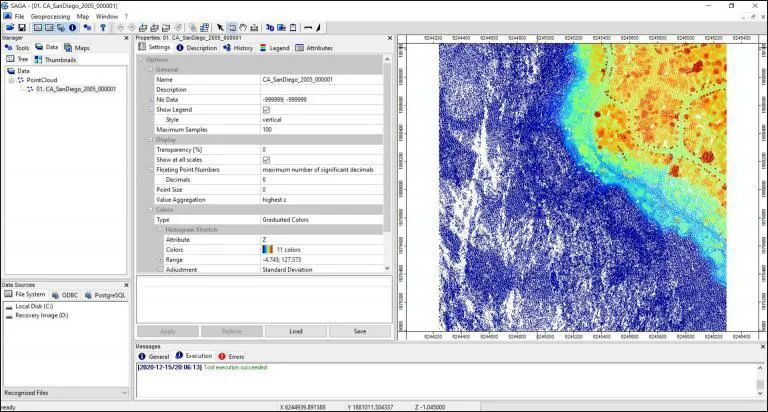Collapse the Histogram Stretch group
768x412 pixels.
[x=160, y=230]
